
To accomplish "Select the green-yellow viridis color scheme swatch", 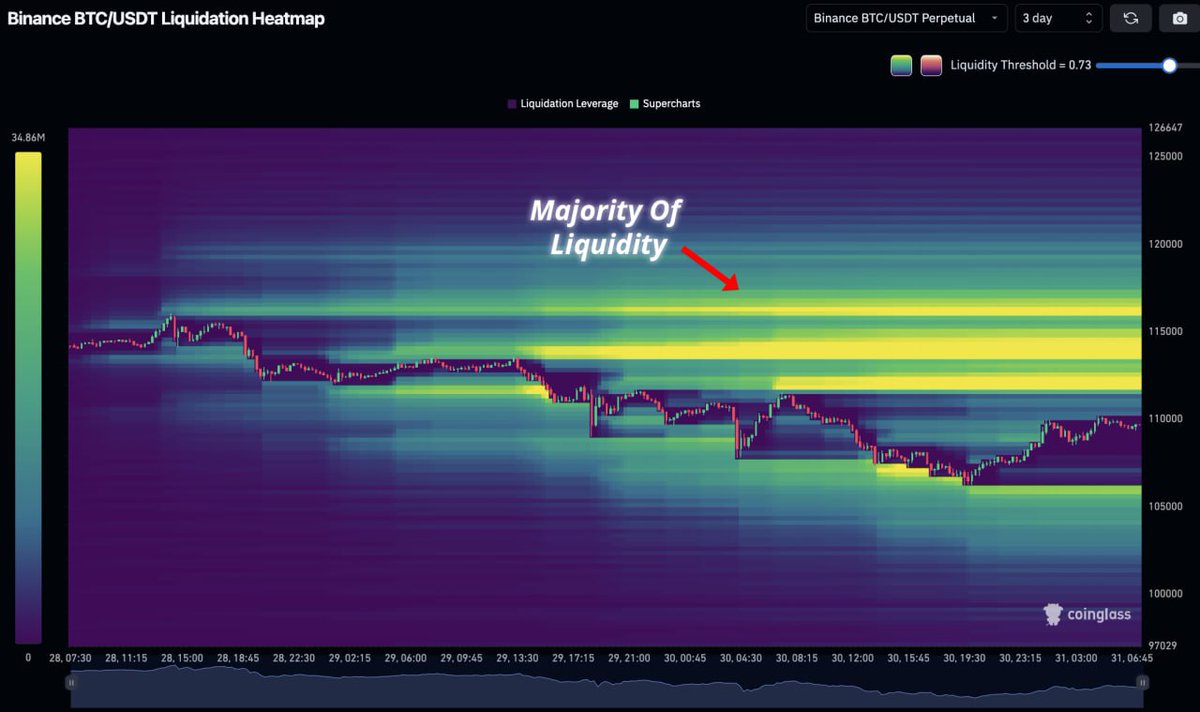I will point(901,66).
